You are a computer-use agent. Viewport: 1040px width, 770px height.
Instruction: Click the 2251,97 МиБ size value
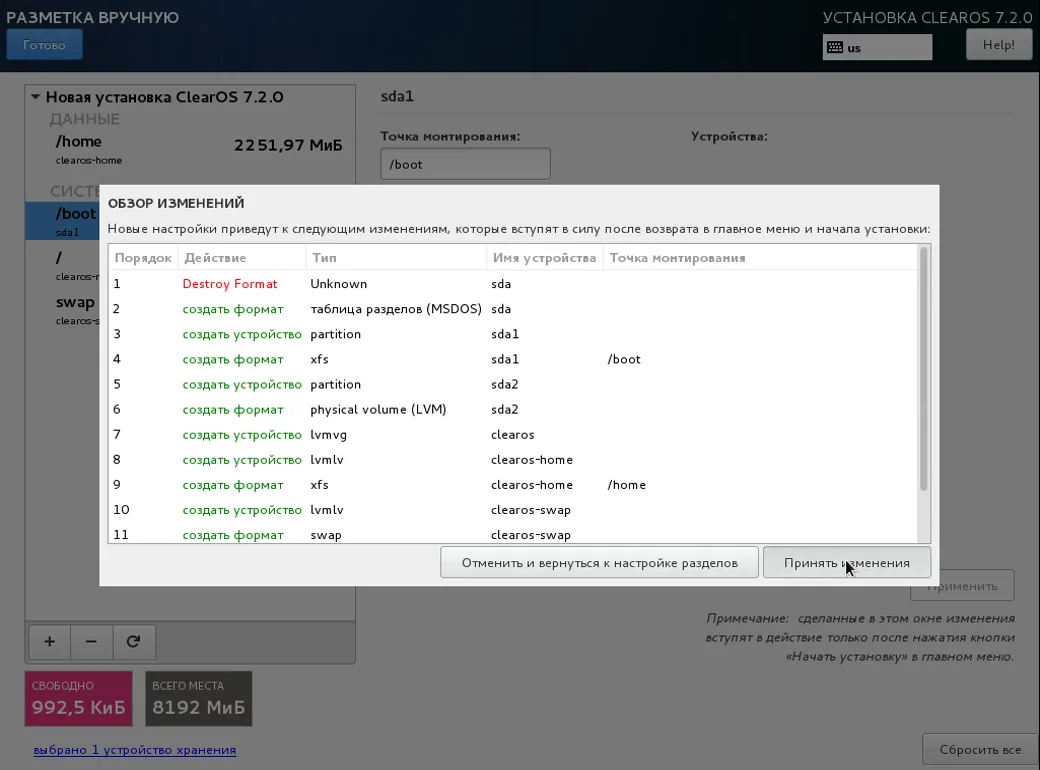(x=288, y=145)
